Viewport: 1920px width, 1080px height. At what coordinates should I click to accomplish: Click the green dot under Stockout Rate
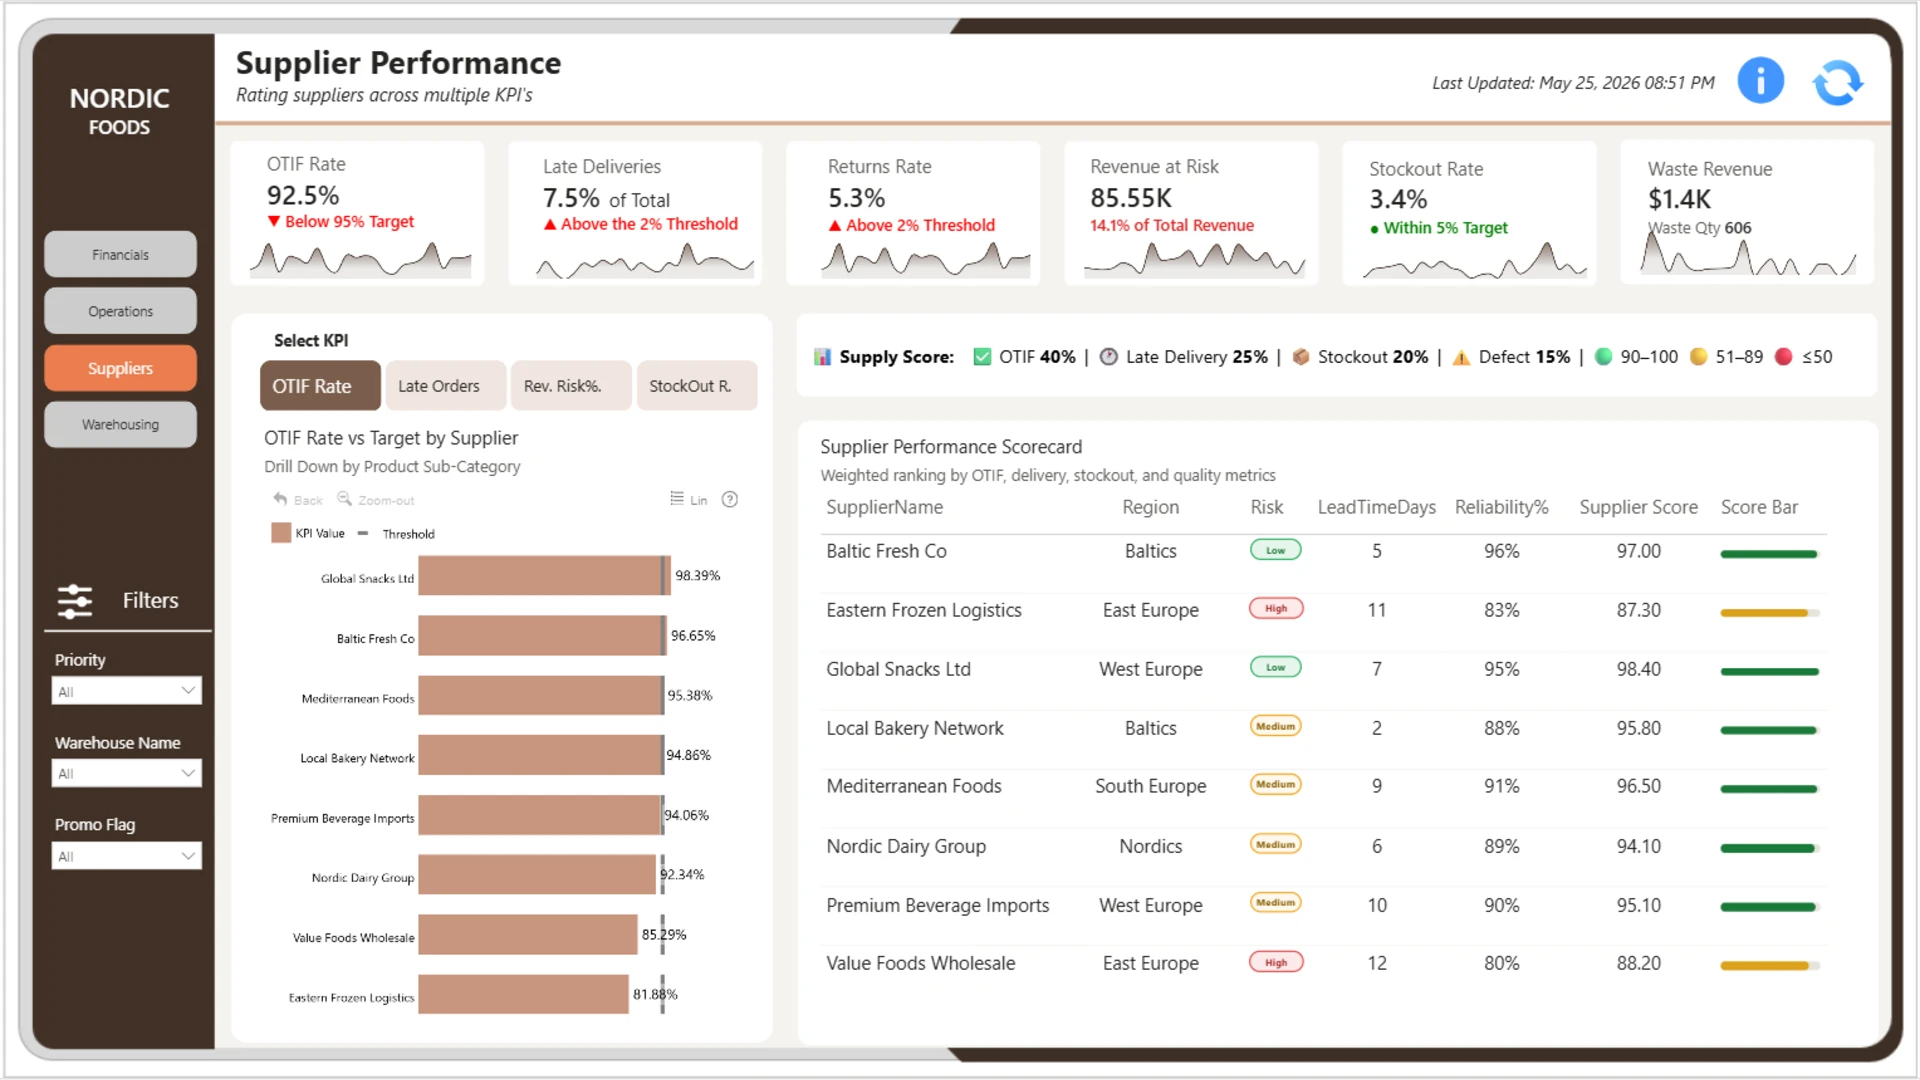(x=1374, y=230)
